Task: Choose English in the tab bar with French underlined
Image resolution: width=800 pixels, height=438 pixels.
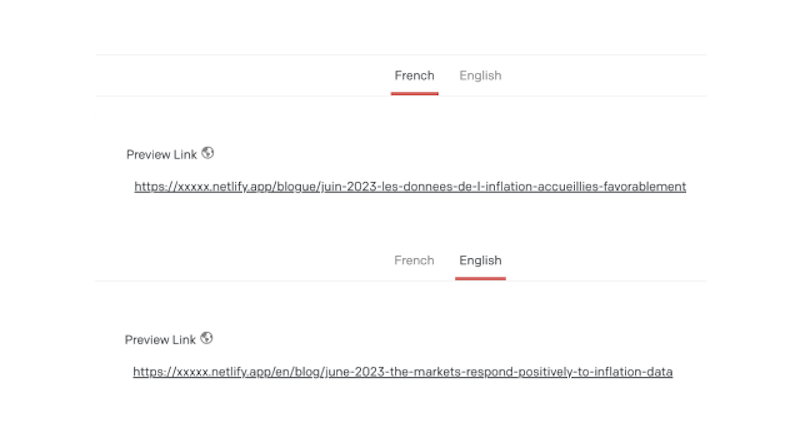Action: coord(480,76)
